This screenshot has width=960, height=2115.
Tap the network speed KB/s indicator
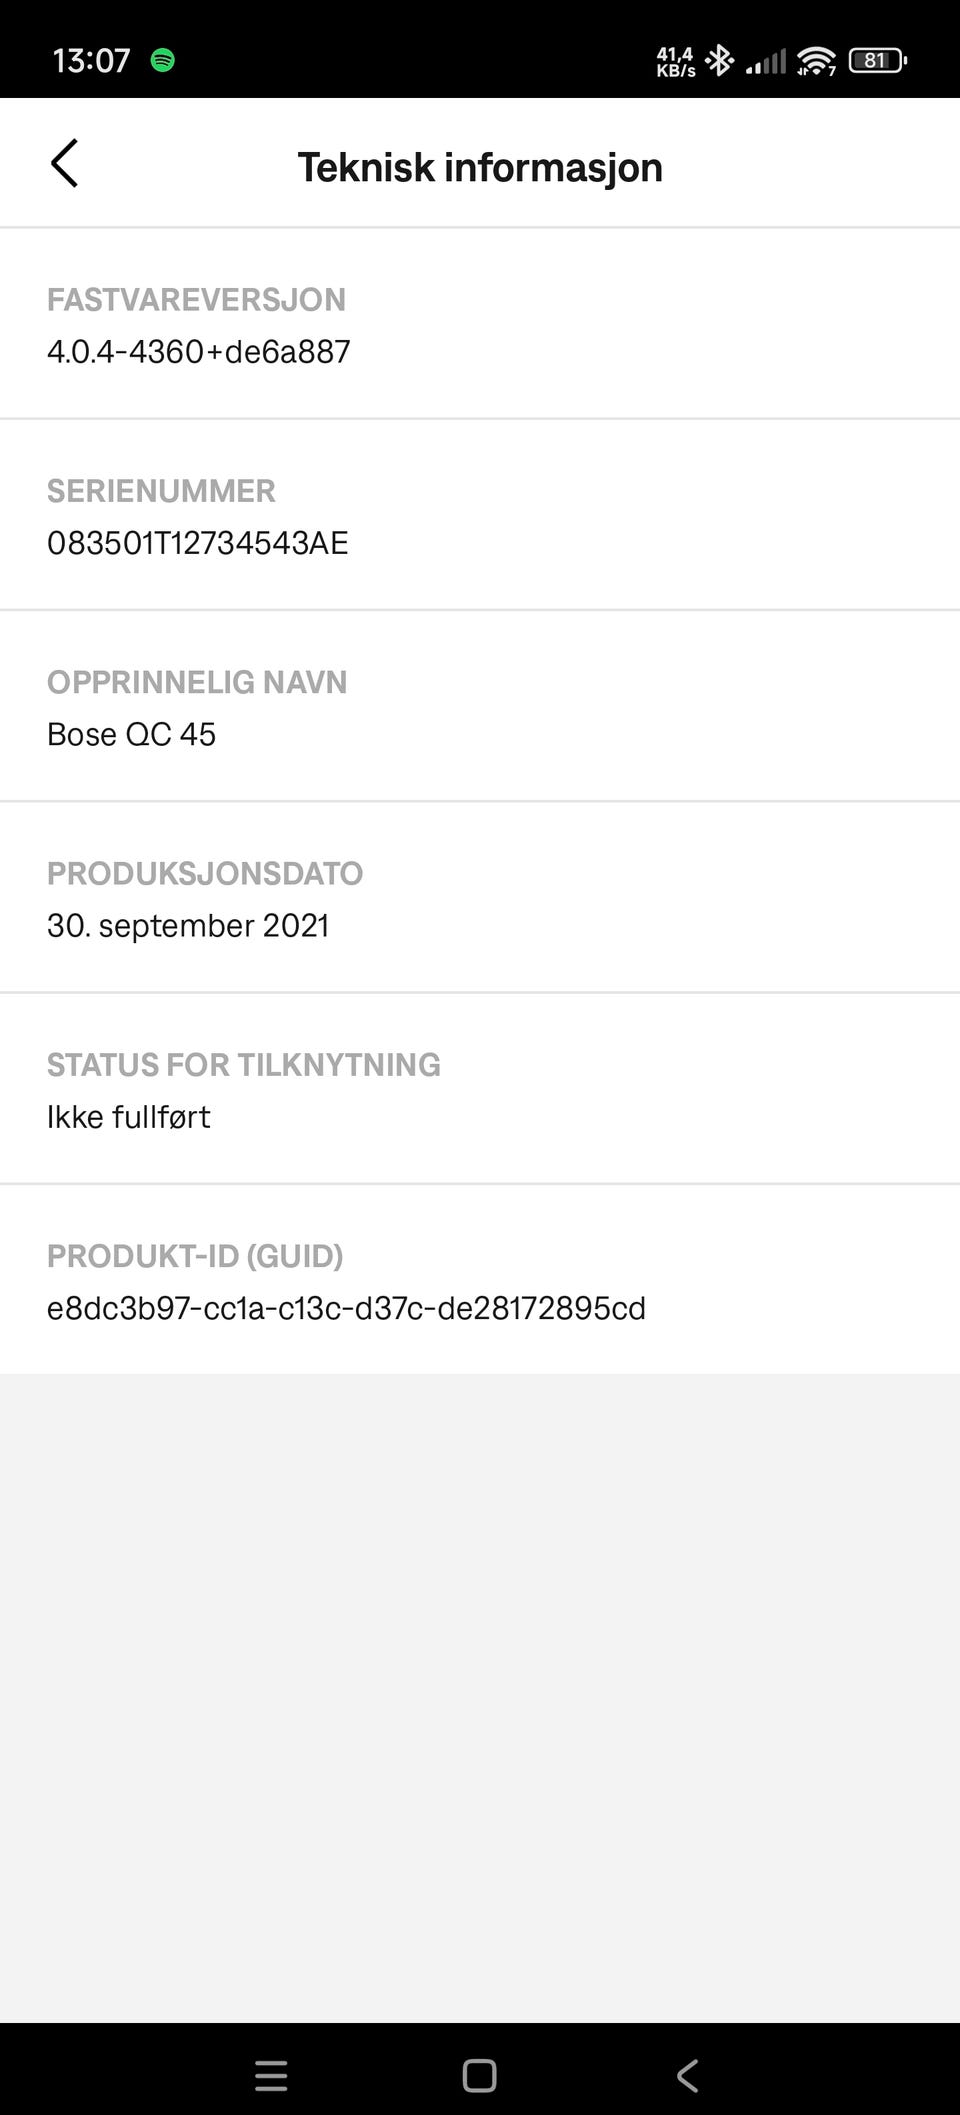pyautogui.click(x=676, y=62)
